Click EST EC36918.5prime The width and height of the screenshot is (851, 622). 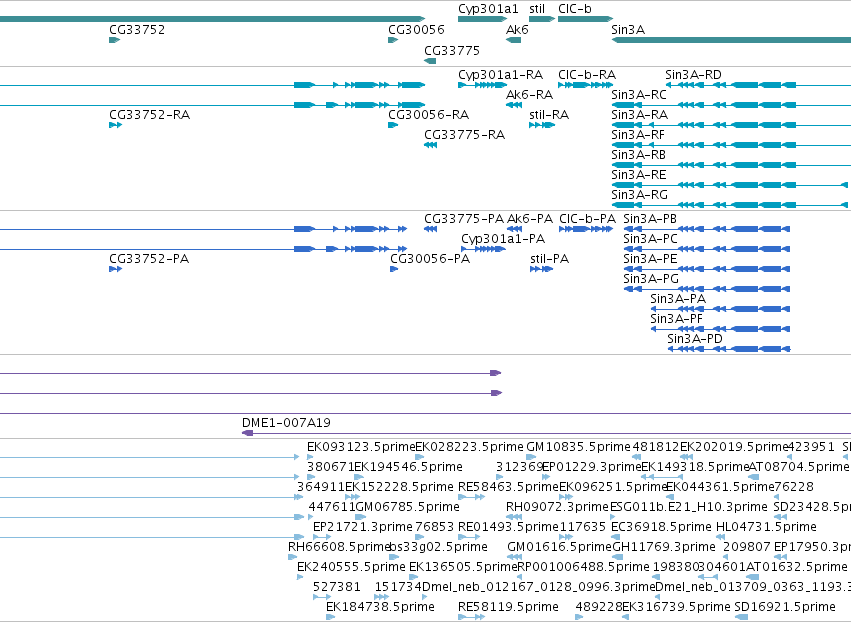pos(661,526)
